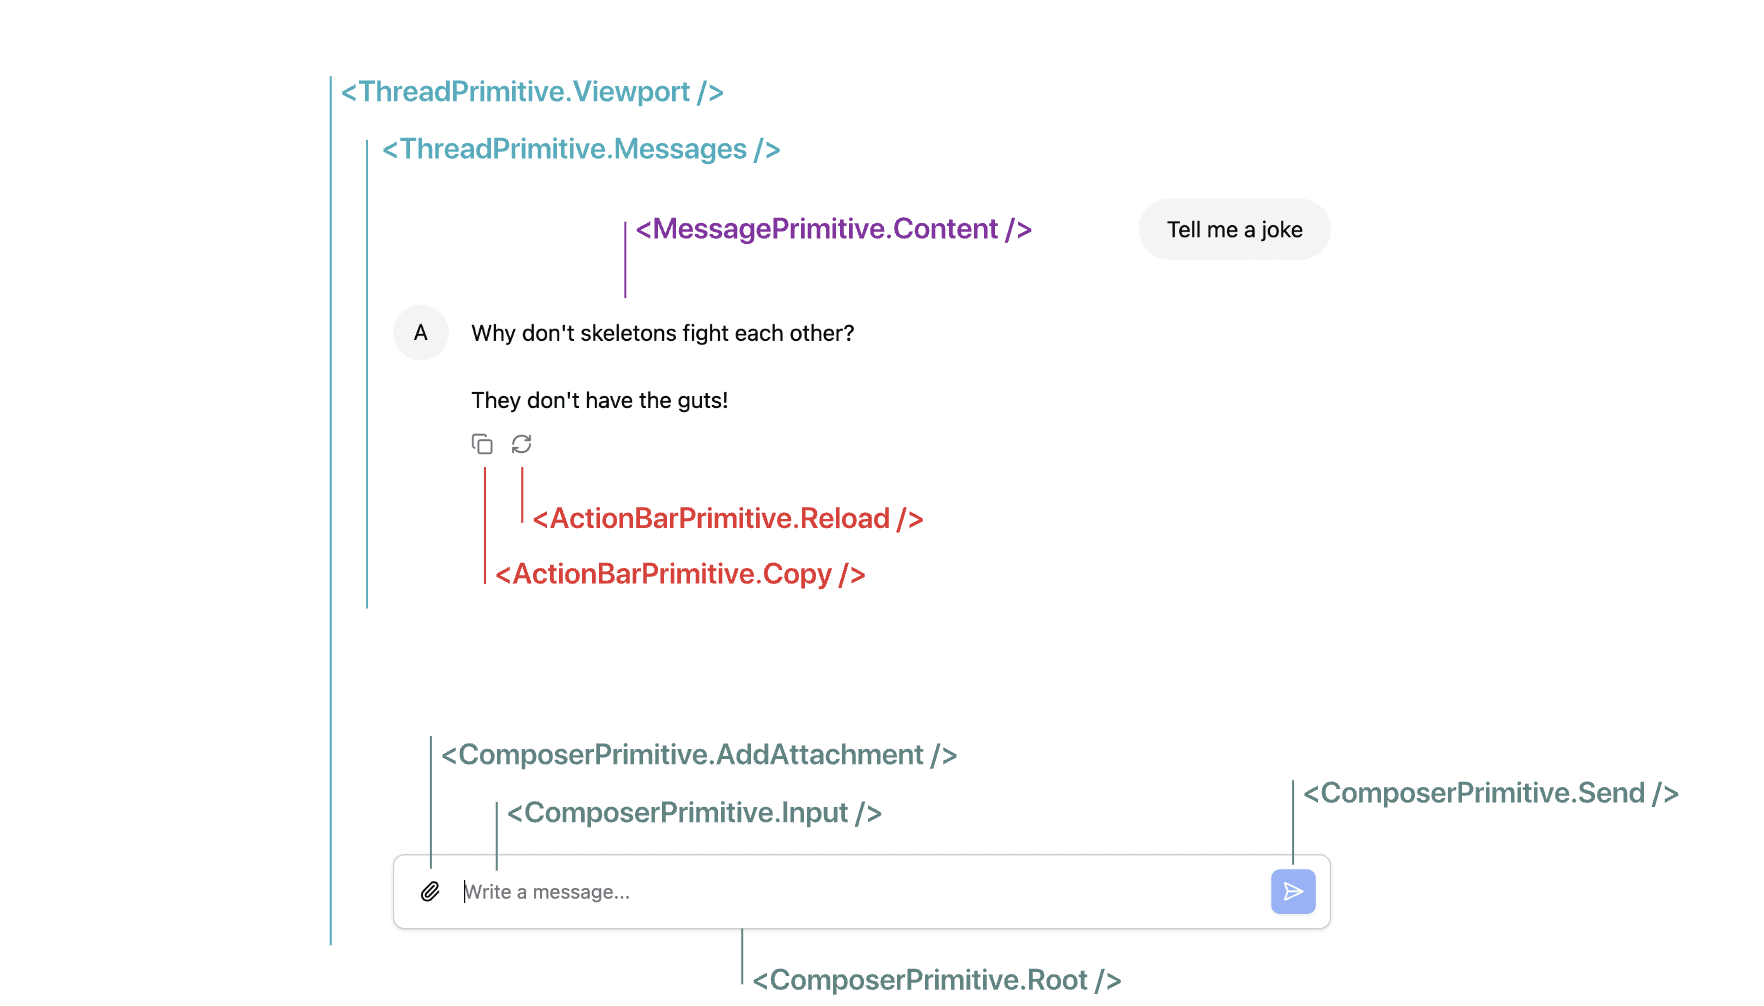
Task: Click the Tell me a joke bubble
Action: (1234, 229)
